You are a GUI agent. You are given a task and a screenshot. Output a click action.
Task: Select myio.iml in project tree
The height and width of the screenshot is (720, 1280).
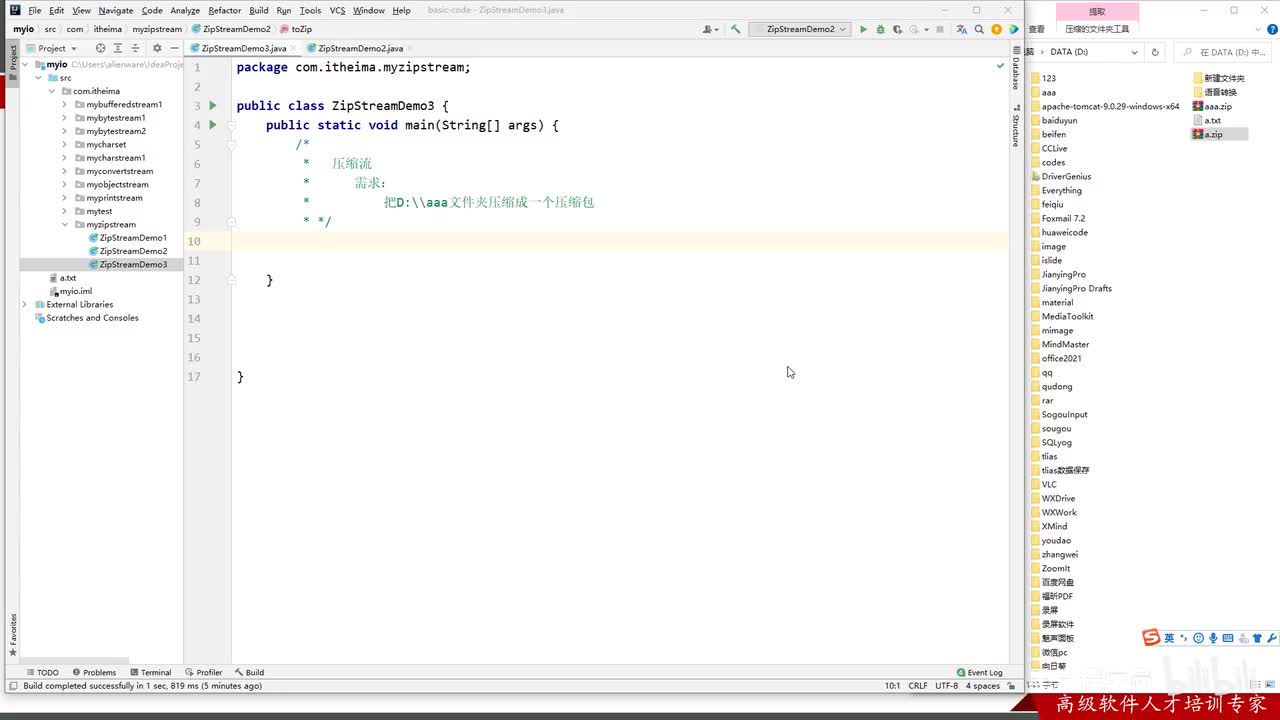coord(70,291)
